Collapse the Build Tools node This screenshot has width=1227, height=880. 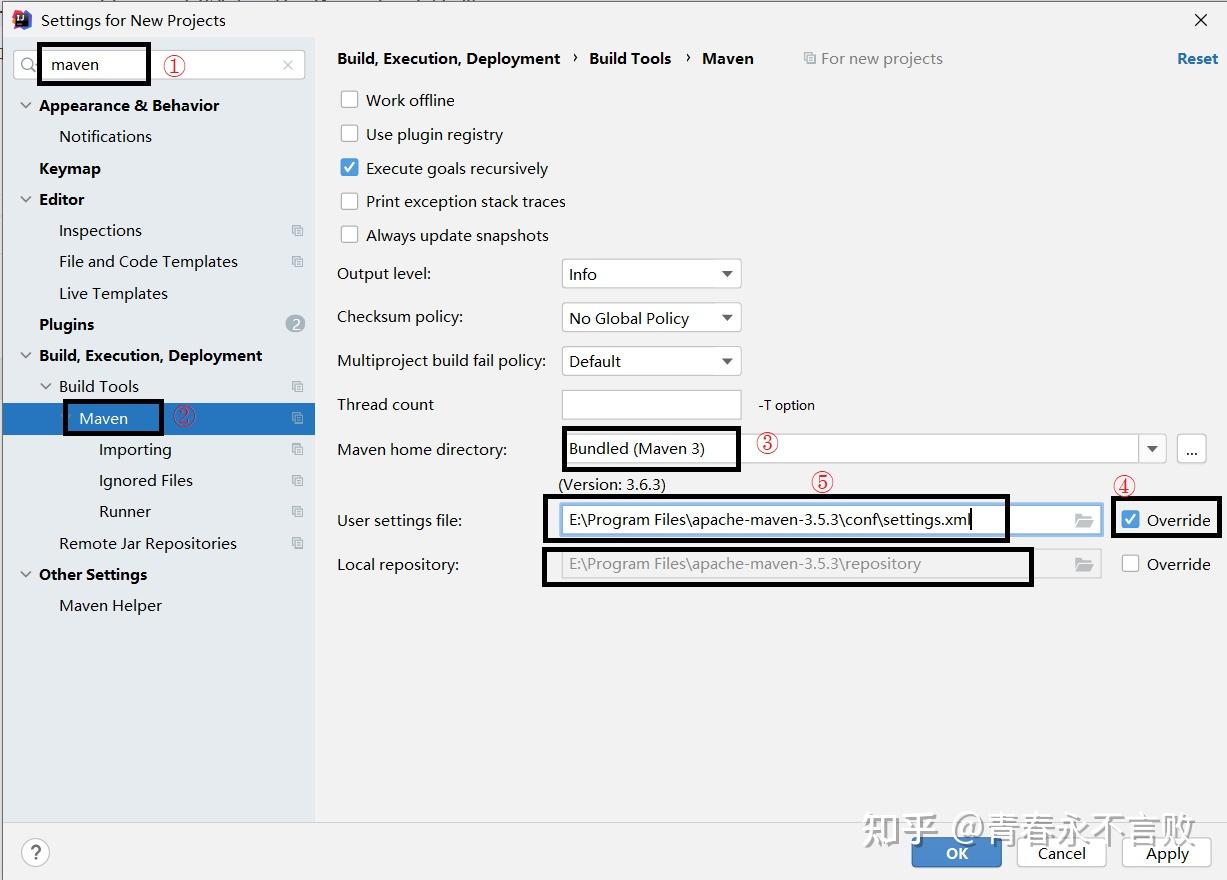click(46, 386)
